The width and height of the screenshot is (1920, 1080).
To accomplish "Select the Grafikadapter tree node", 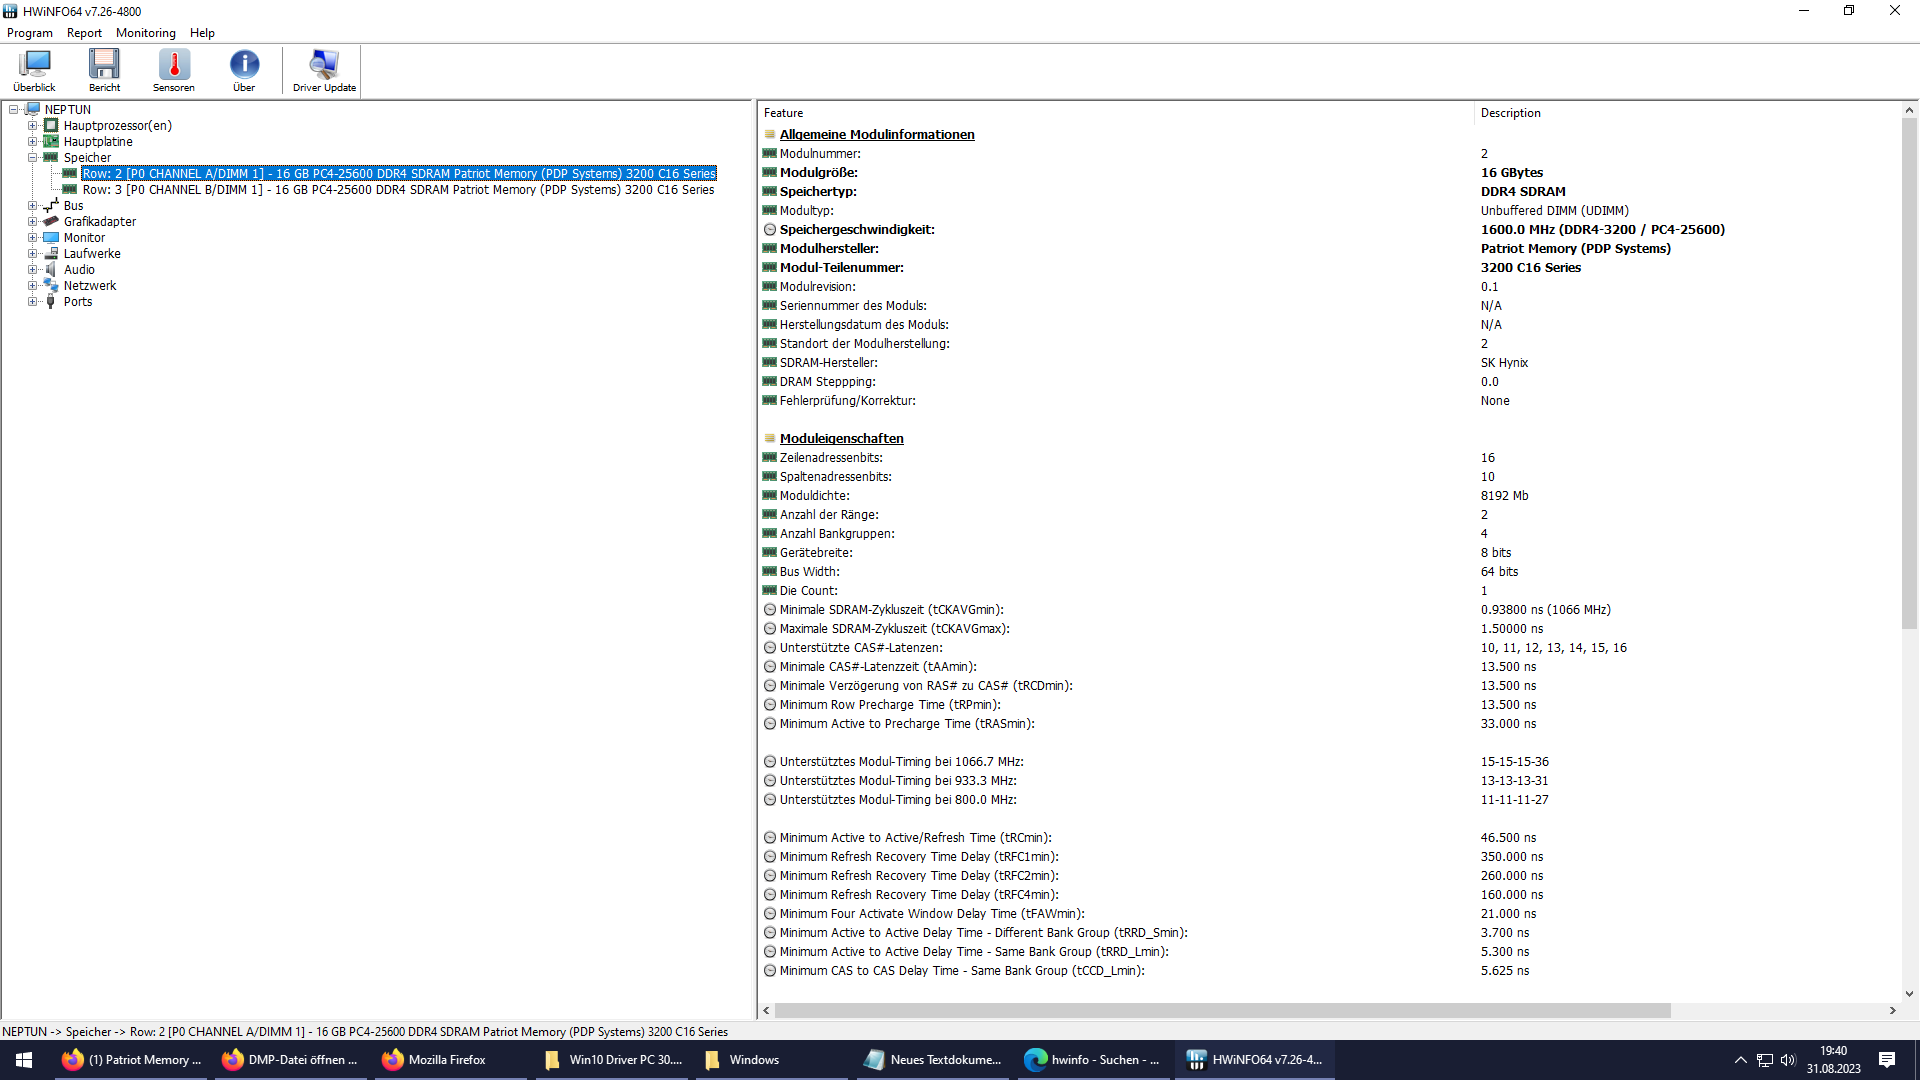I will point(99,222).
